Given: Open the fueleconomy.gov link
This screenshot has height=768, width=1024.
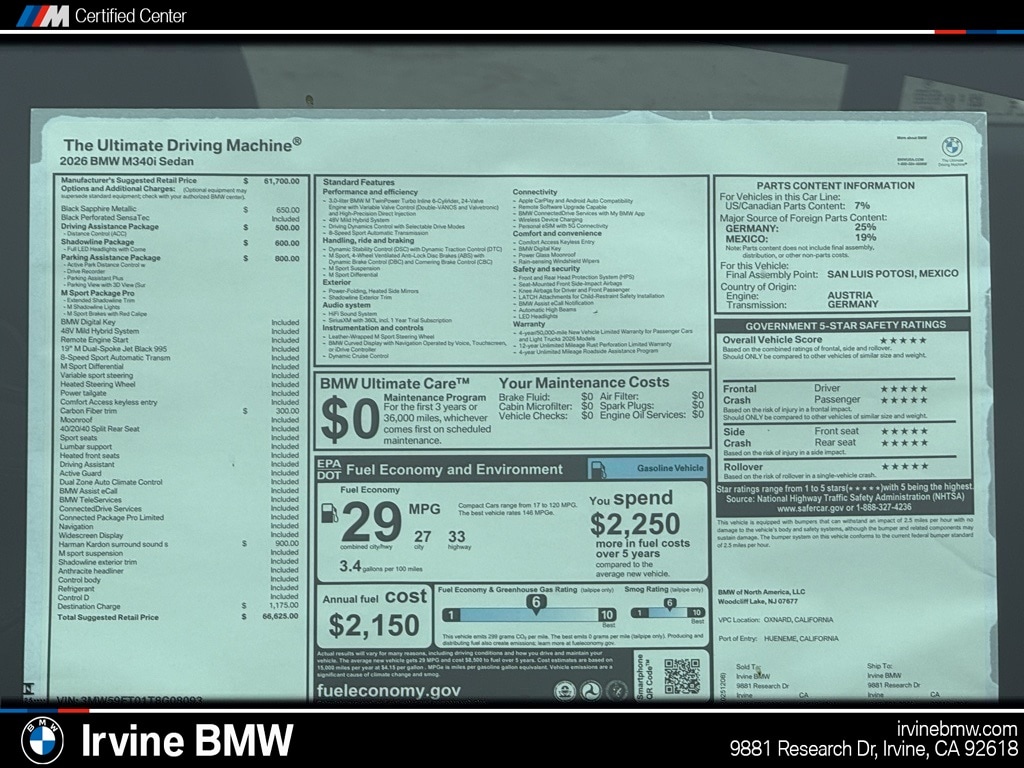Looking at the screenshot, I should [x=388, y=690].
